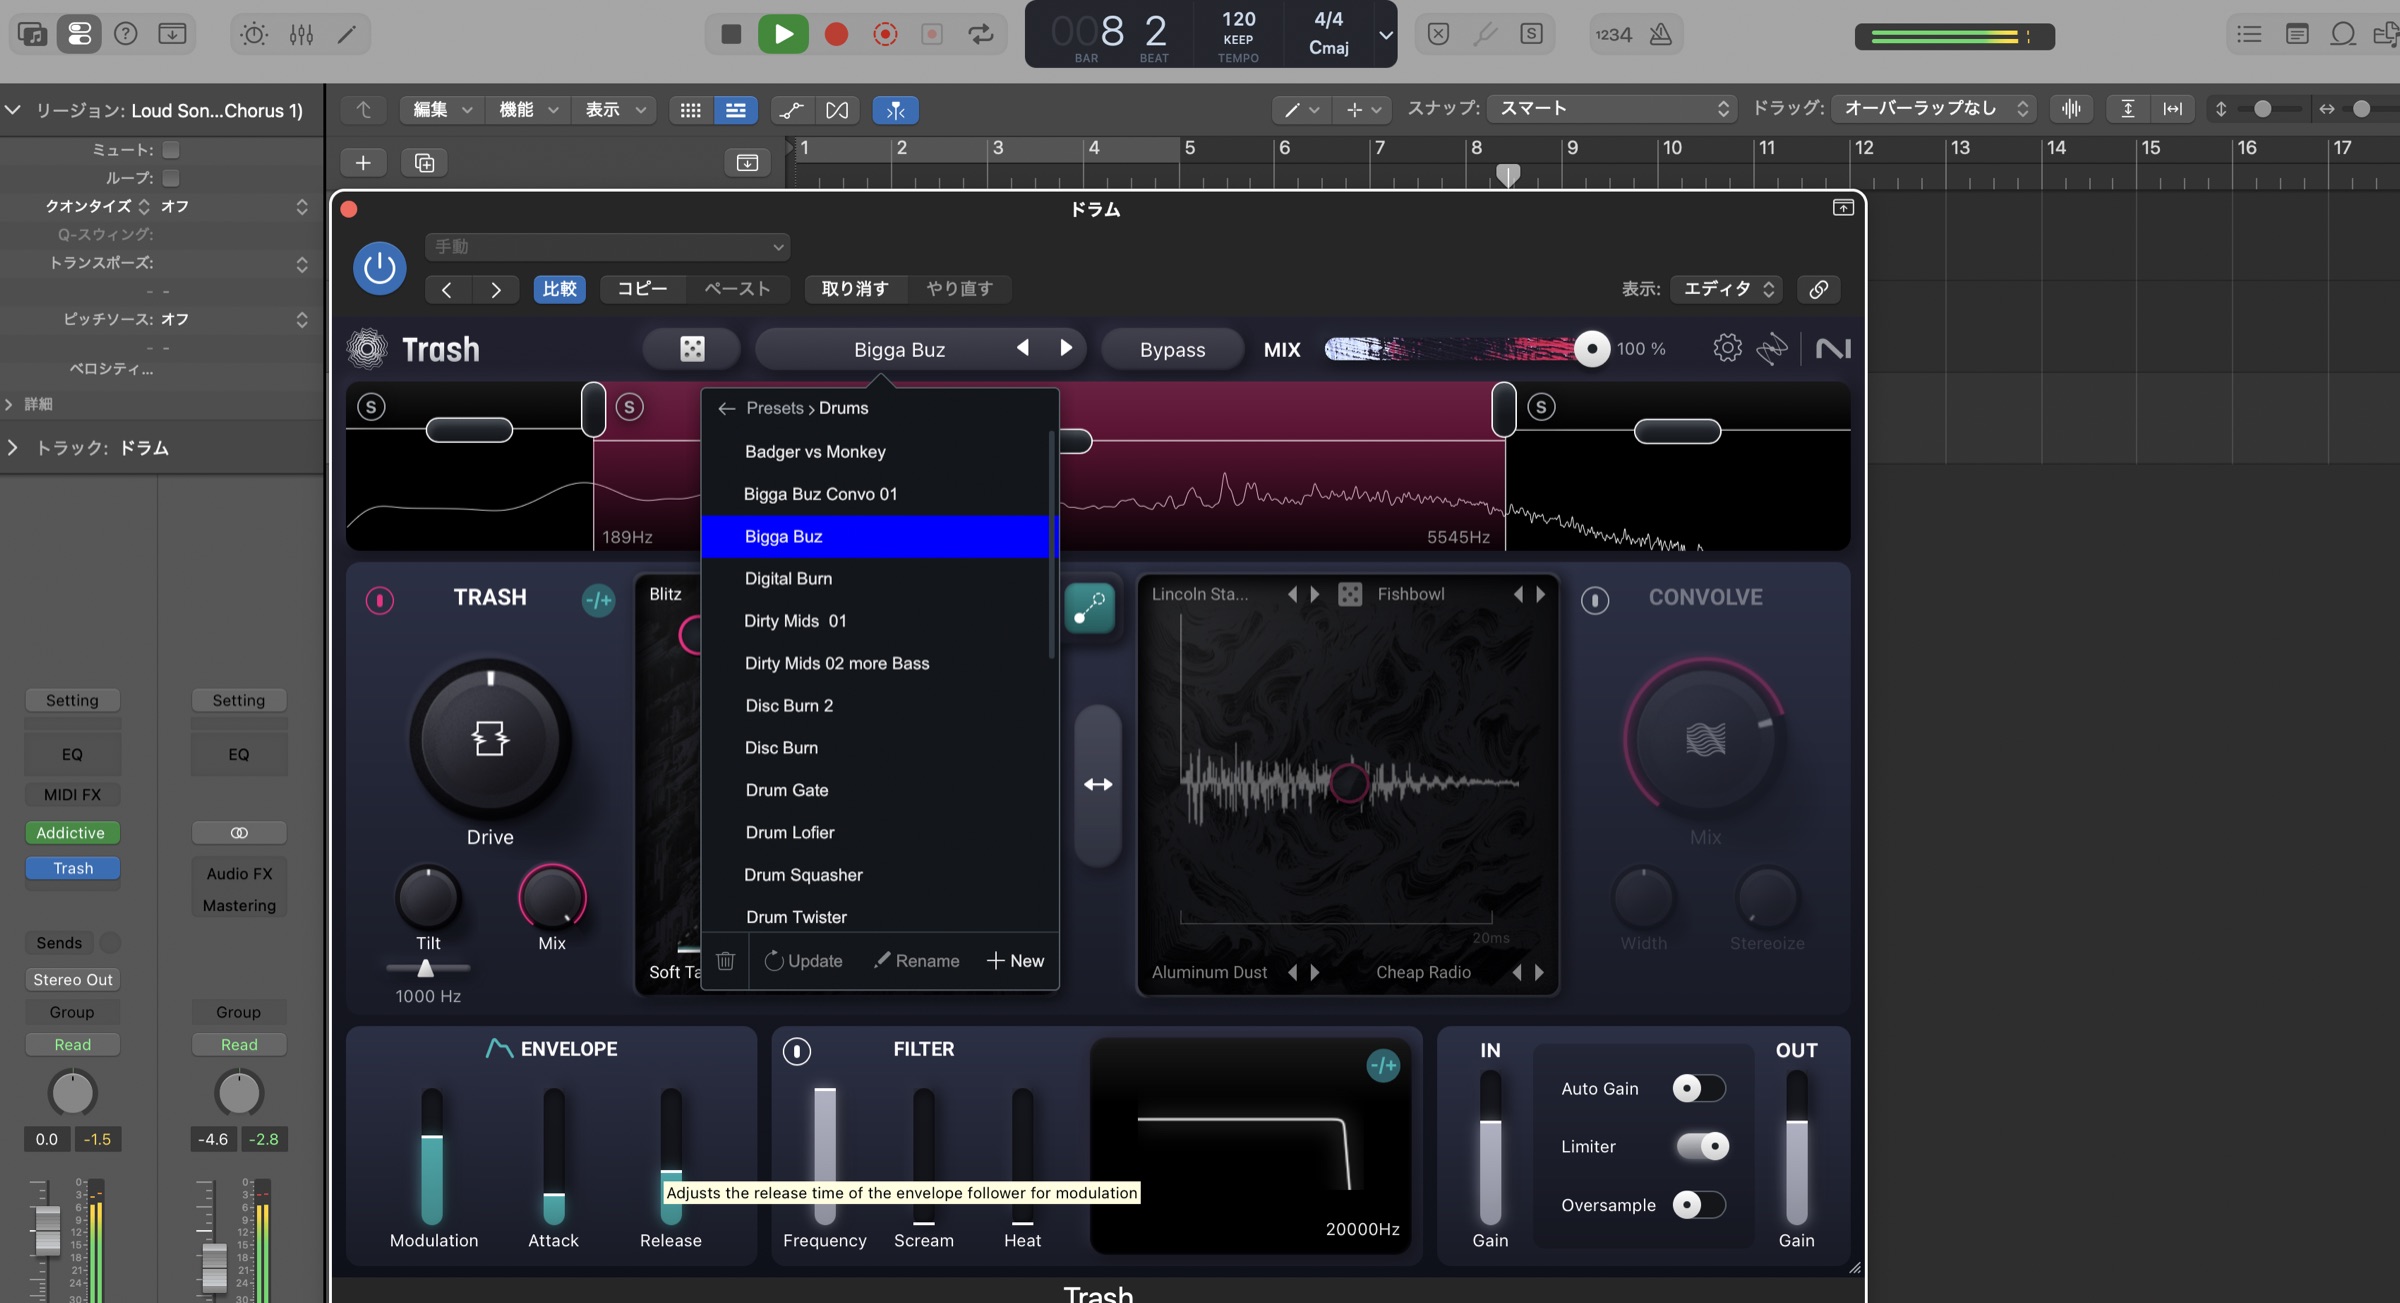This screenshot has height=1303, width=2400.
Task: Click the plugin link chain icon
Action: tap(1818, 289)
